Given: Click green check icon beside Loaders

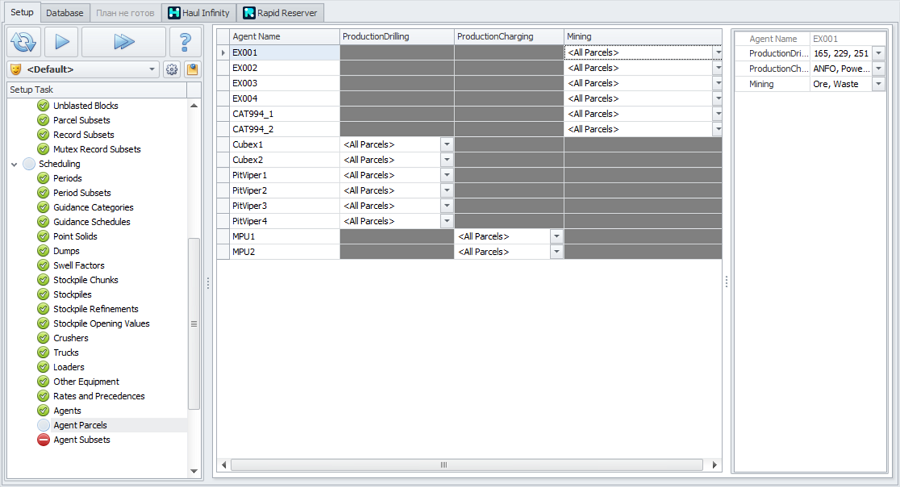Looking at the screenshot, I should [x=43, y=367].
